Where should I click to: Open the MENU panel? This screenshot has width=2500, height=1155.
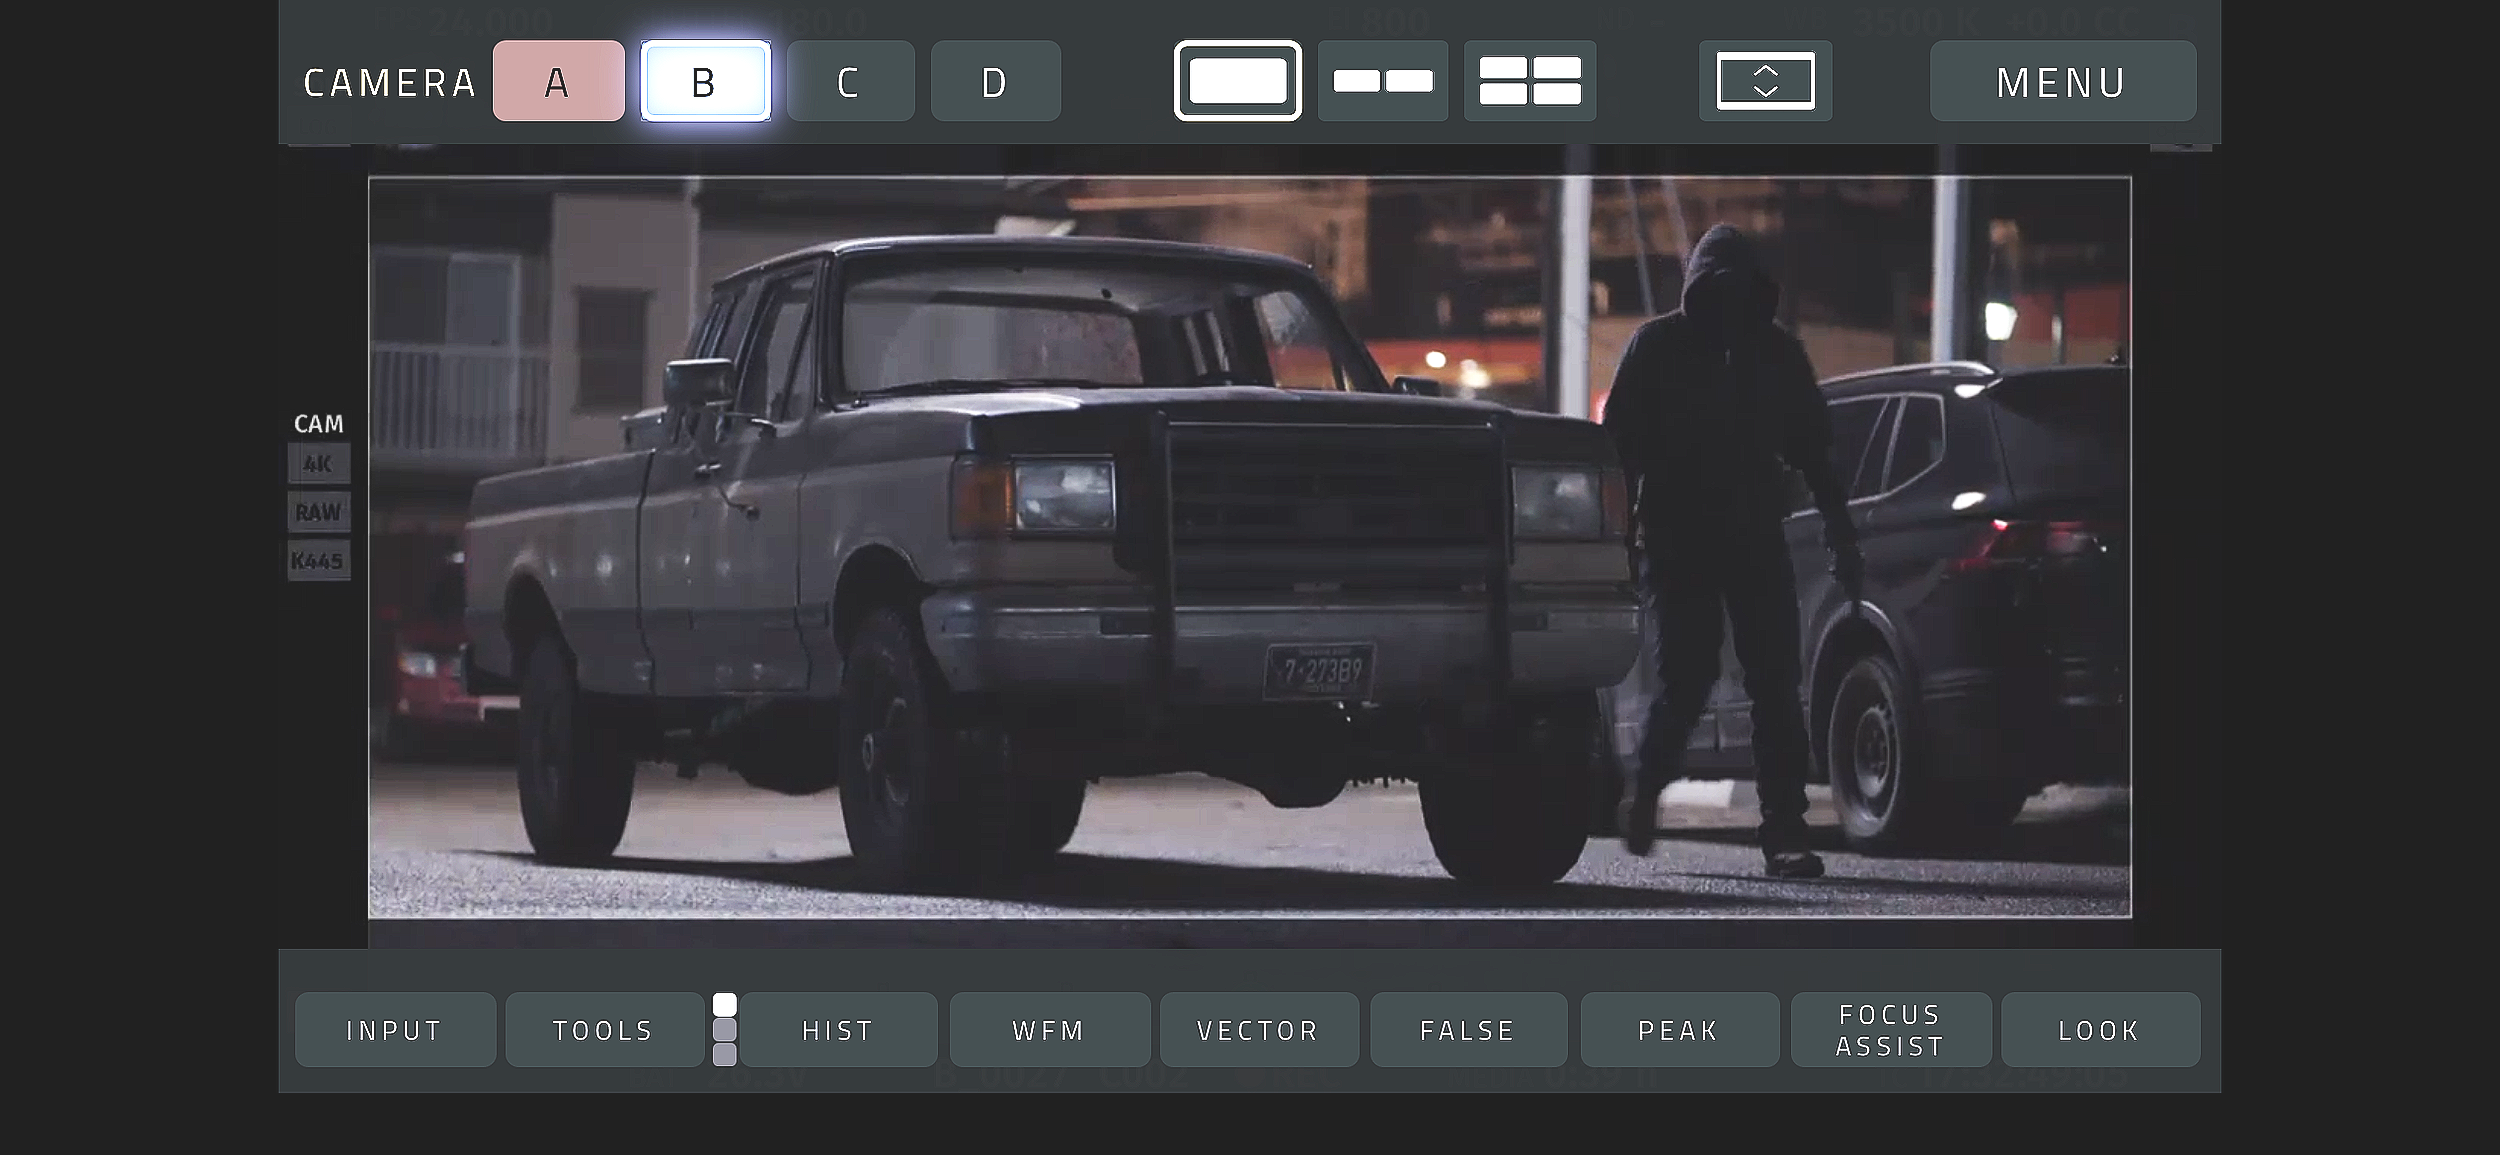point(2062,81)
